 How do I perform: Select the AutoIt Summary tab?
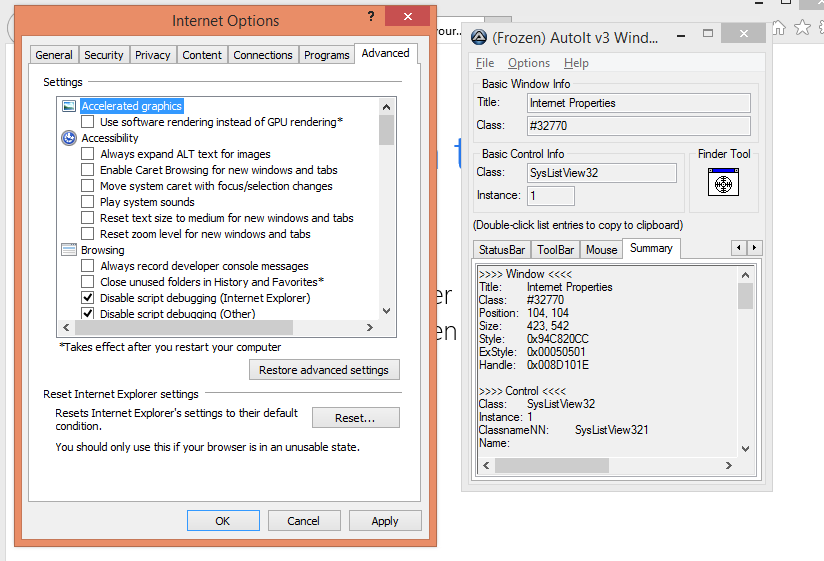pos(651,248)
